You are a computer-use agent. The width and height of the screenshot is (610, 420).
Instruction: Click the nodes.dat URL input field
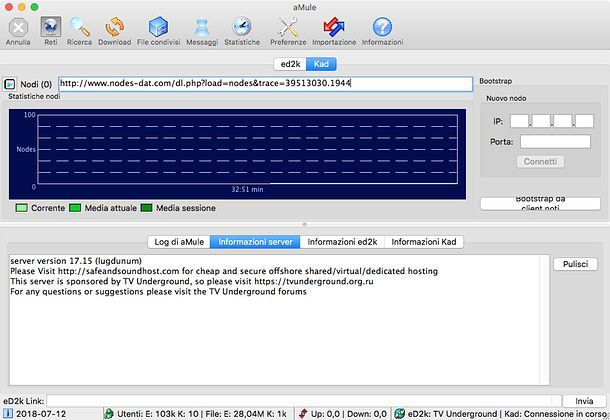tap(266, 84)
